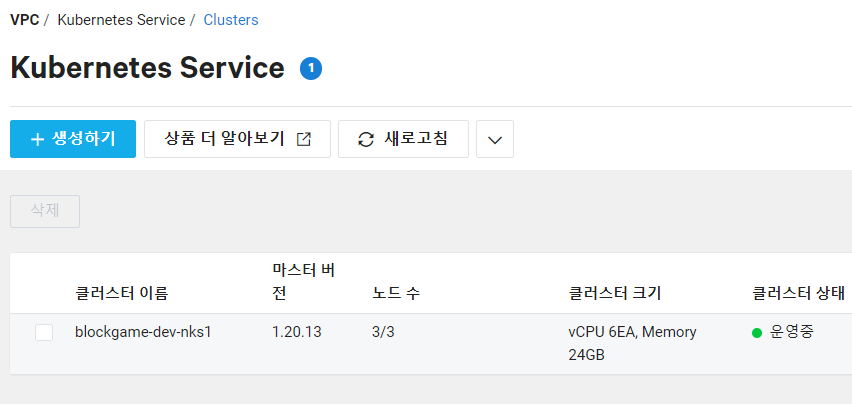Click the 상품 더 알아보기 button
This screenshot has width=852, height=404.
pyautogui.click(x=237, y=139)
